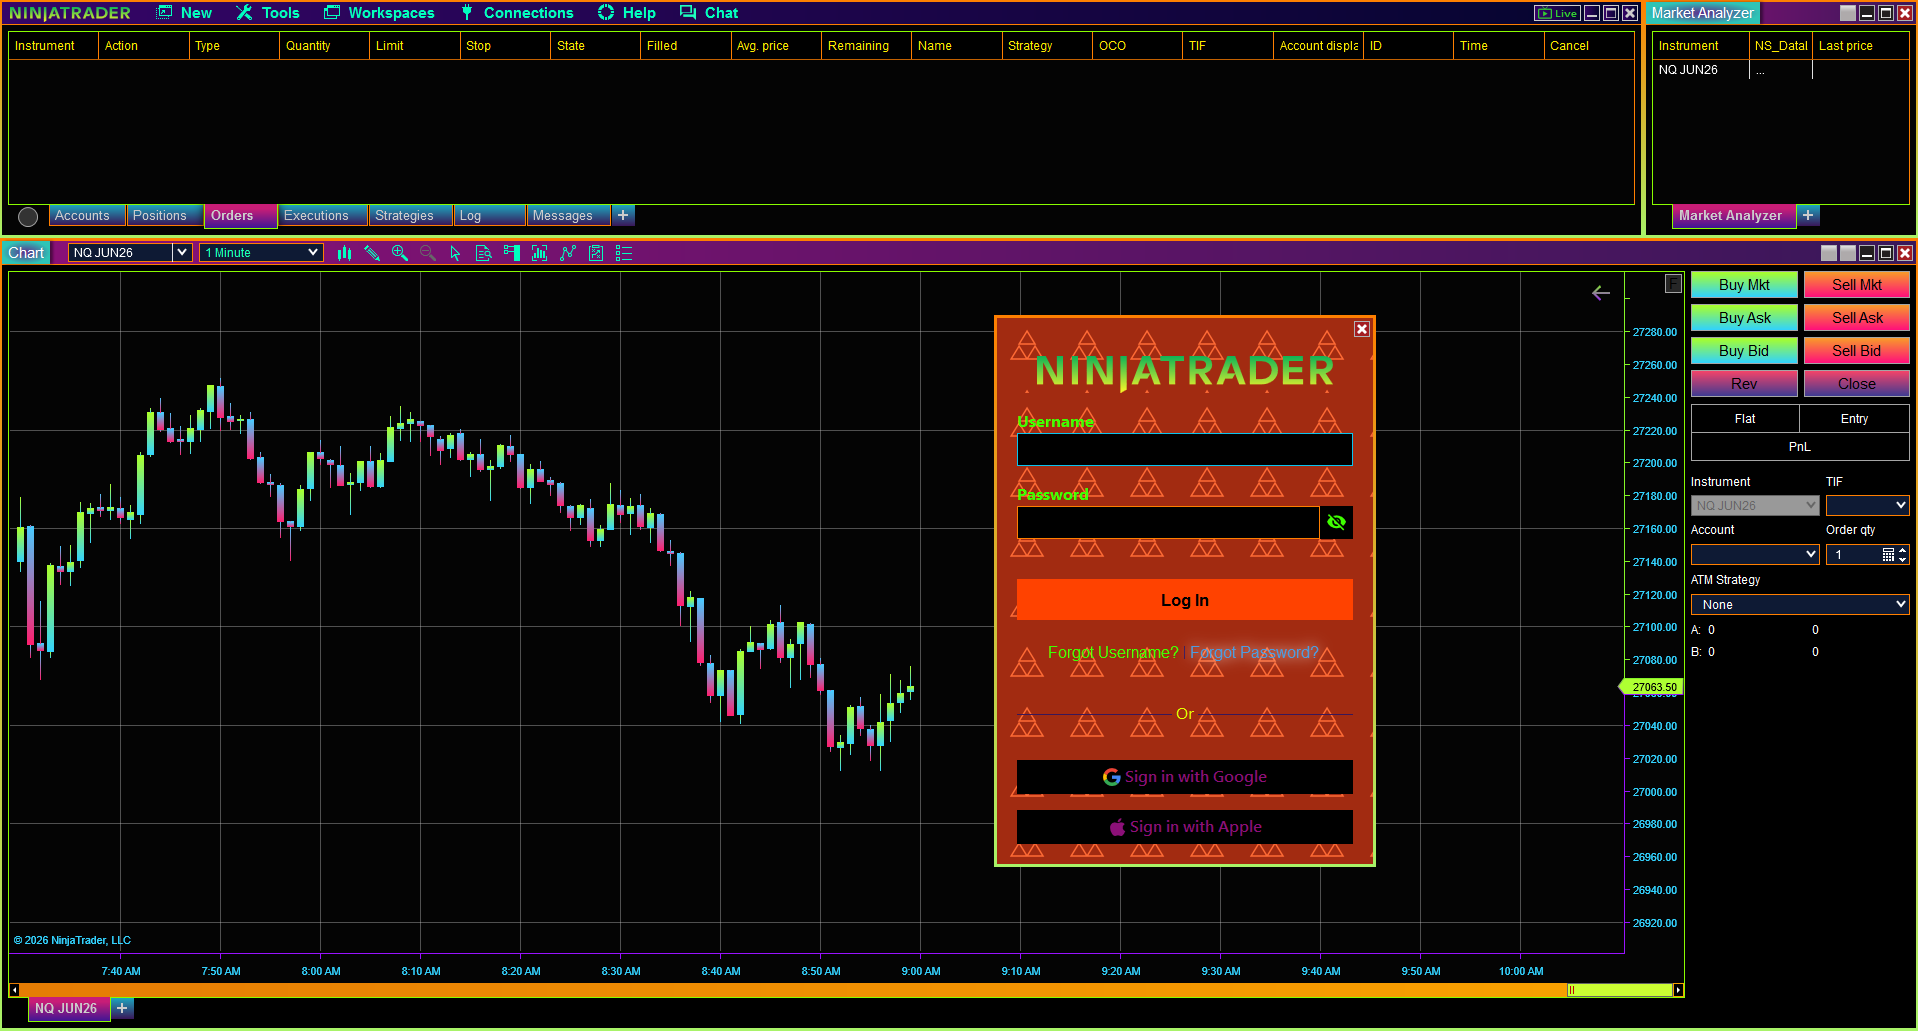Click the Sell Bid button
This screenshot has height=1031, width=1918.
(x=1857, y=351)
